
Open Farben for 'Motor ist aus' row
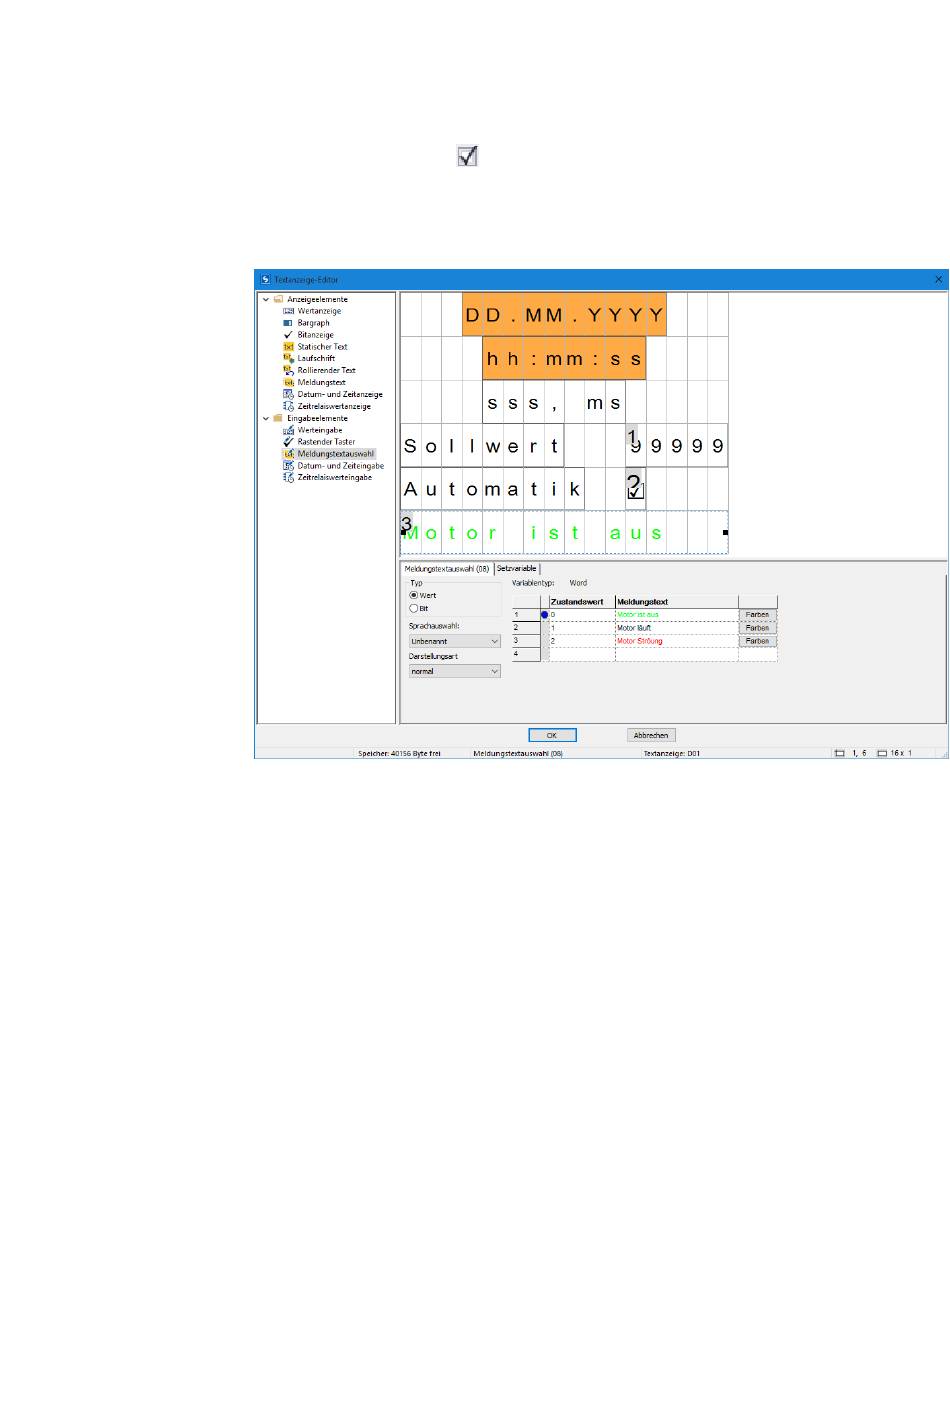coord(758,615)
